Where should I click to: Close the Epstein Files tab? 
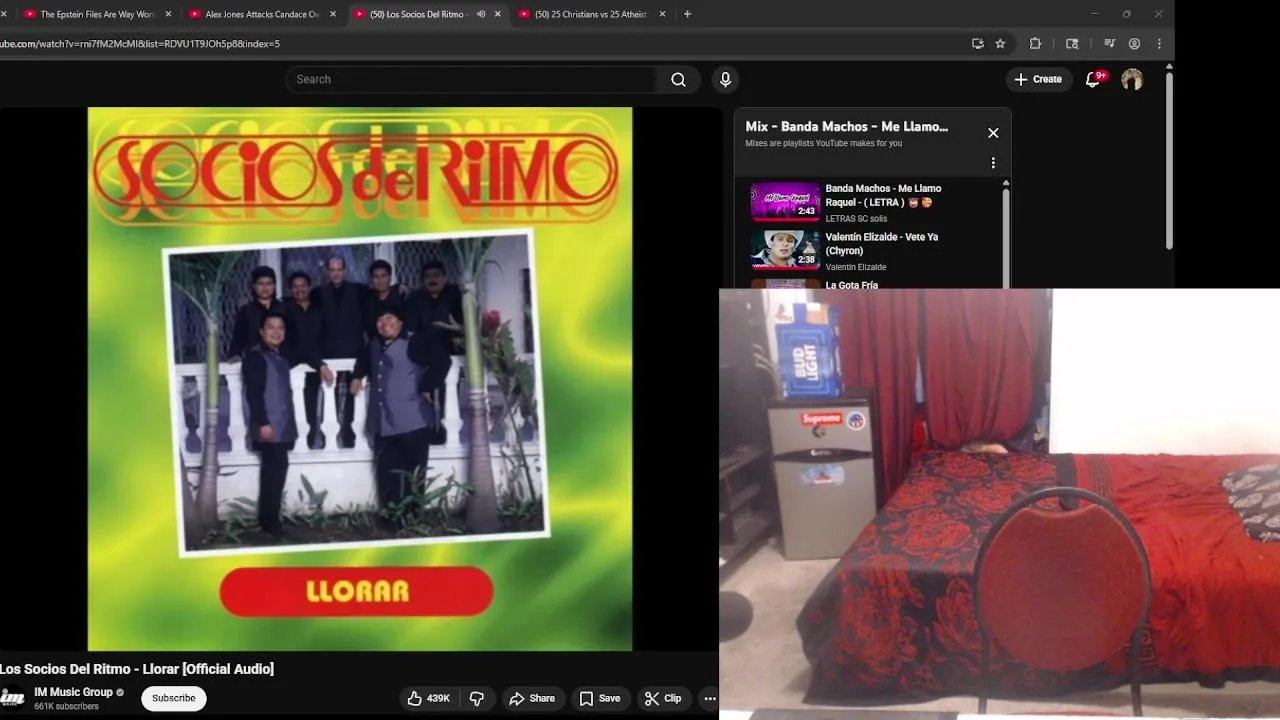pos(168,14)
